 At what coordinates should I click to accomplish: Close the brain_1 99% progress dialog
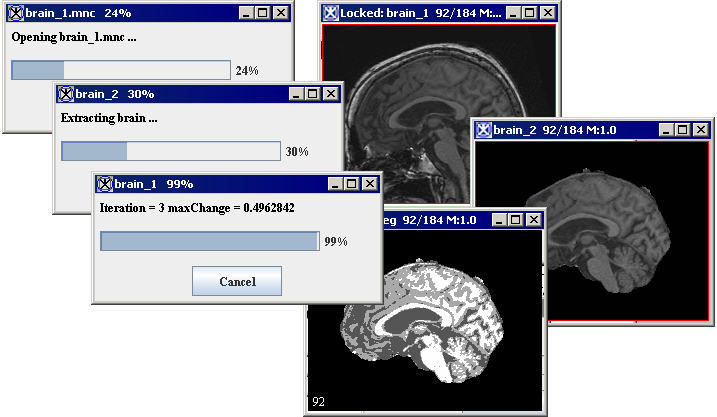(x=370, y=184)
